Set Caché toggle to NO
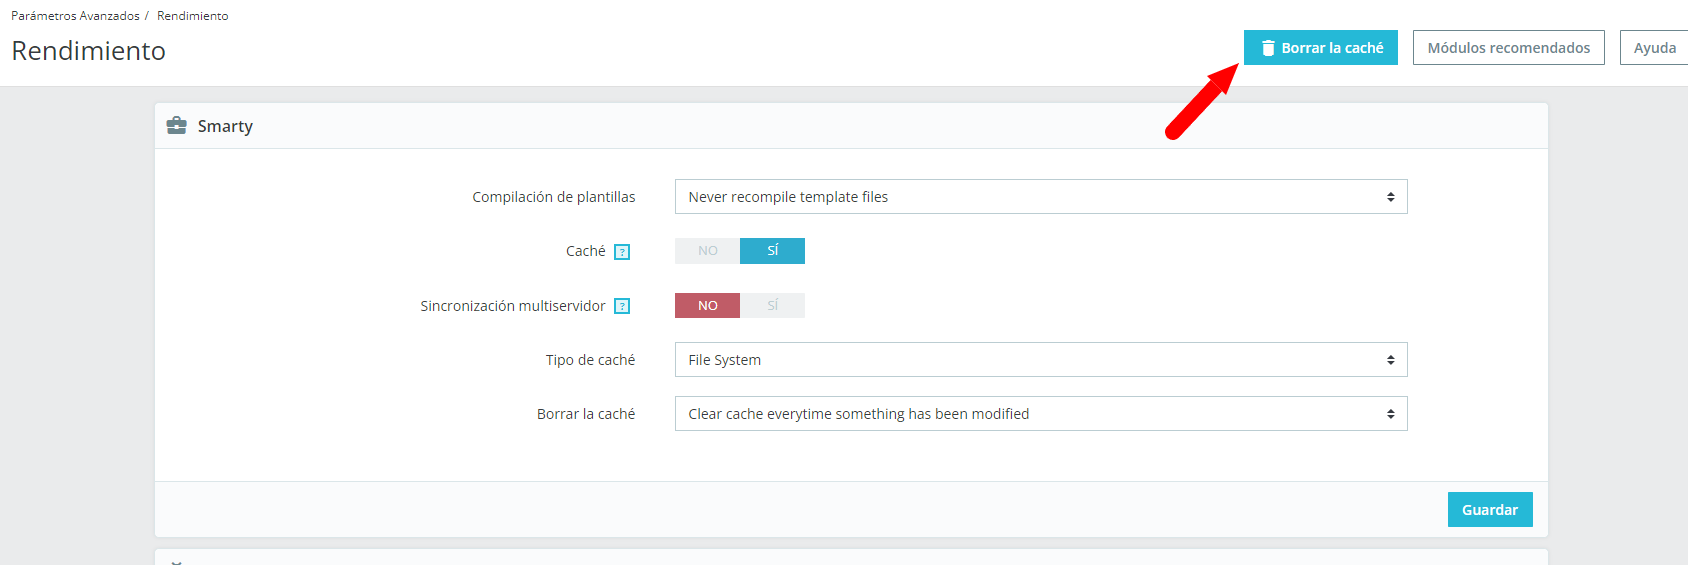The width and height of the screenshot is (1688, 565). pos(708,251)
